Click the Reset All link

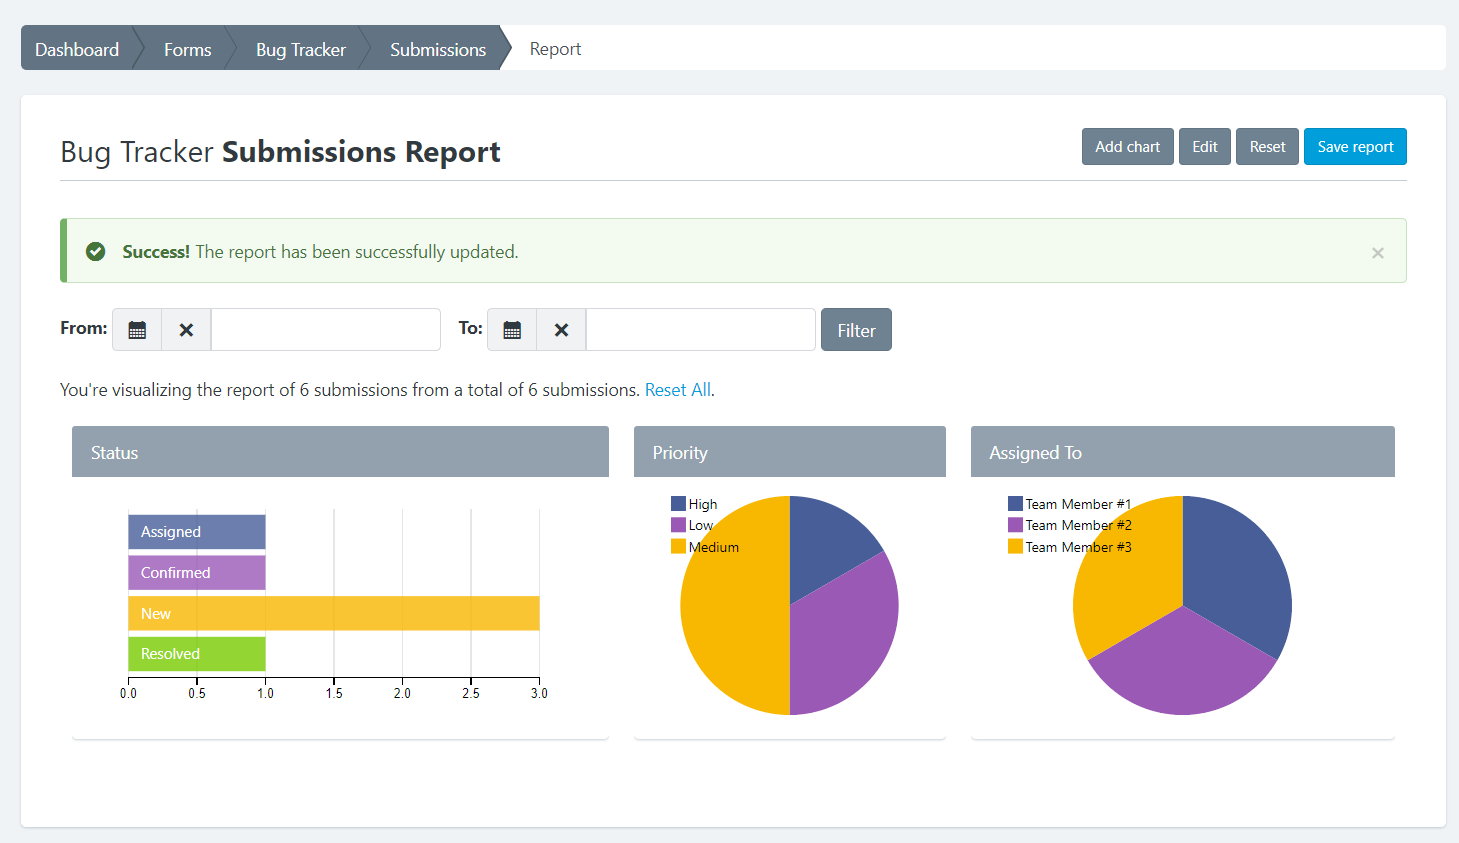[x=678, y=390]
